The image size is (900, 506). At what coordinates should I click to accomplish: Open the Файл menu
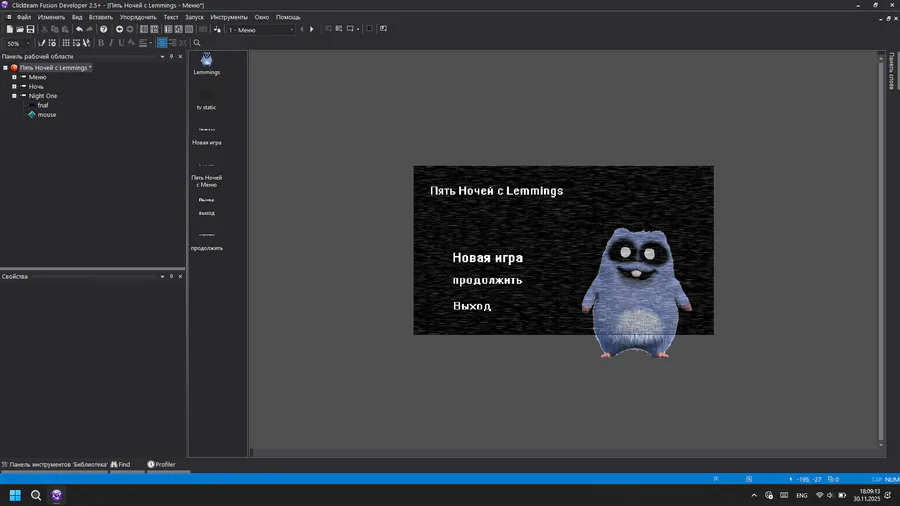(x=24, y=17)
